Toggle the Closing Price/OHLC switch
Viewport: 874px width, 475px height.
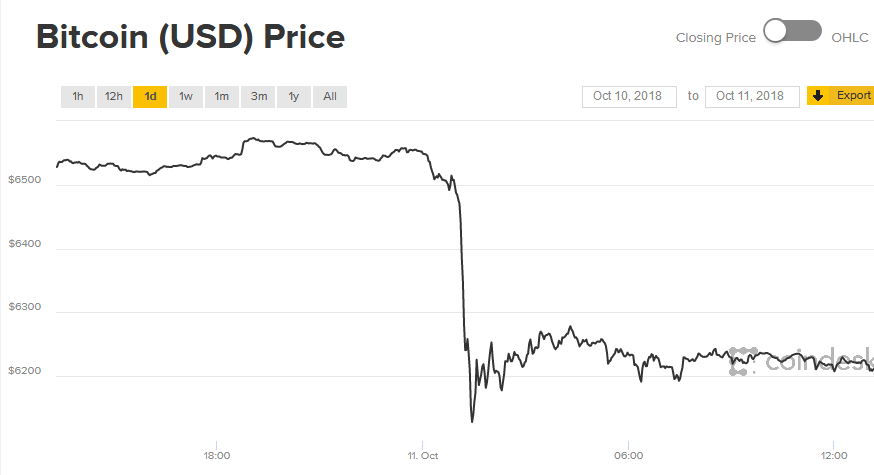(792, 32)
